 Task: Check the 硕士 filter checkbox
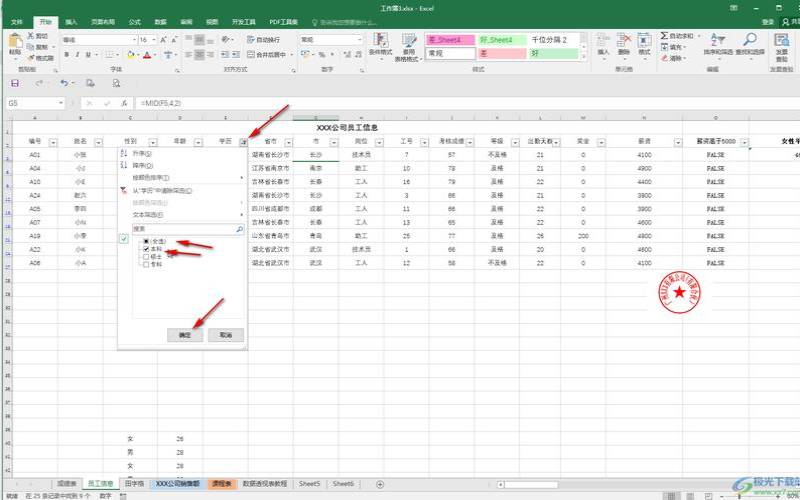(146, 257)
